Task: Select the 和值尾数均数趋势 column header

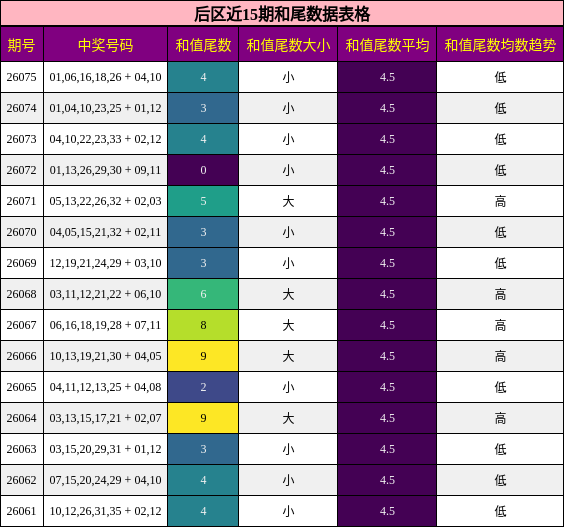Action: pyautogui.click(x=500, y=45)
